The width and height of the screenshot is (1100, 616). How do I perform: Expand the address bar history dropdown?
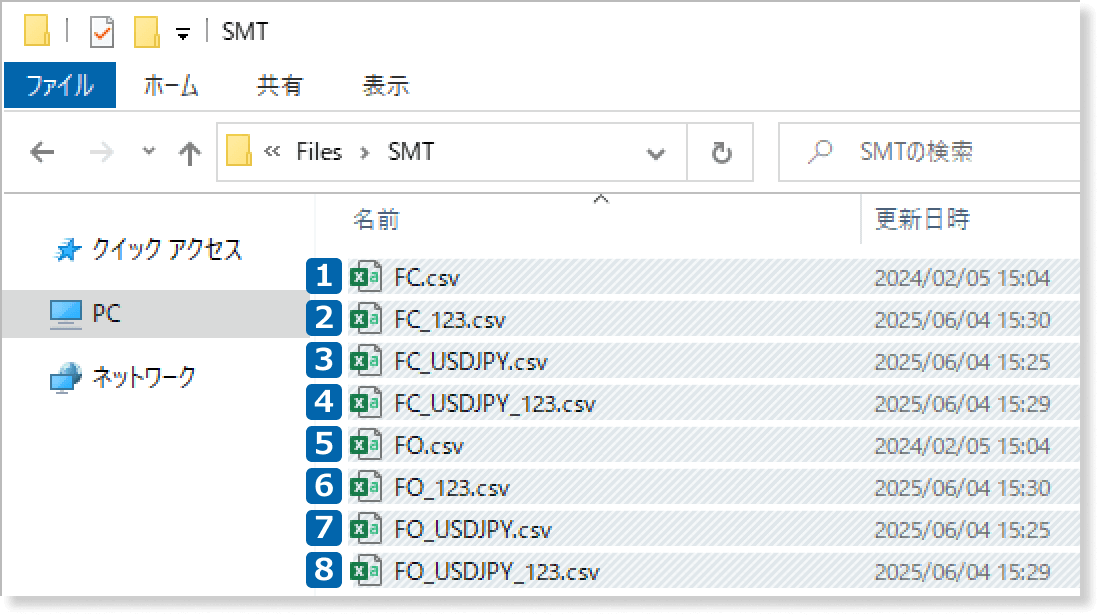656,153
